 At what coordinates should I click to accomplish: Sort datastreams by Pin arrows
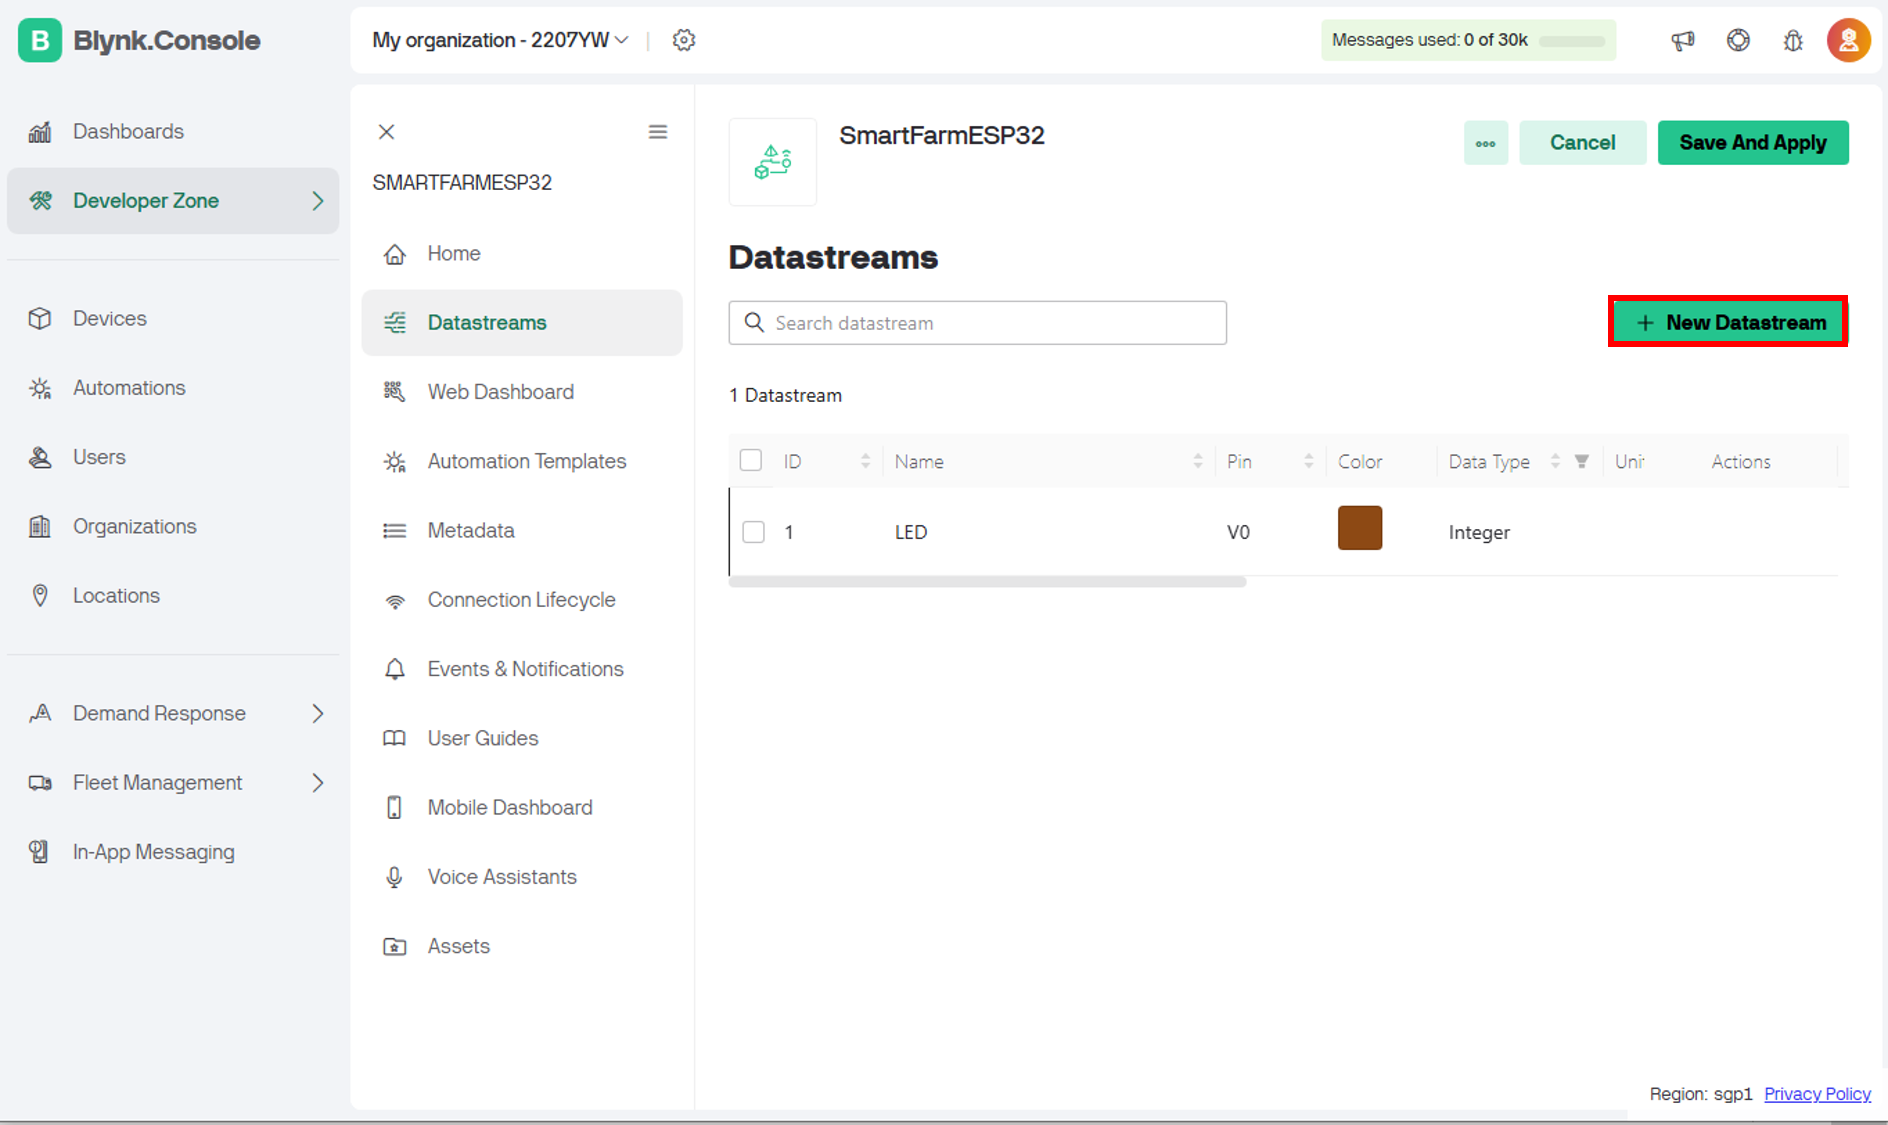pos(1308,461)
